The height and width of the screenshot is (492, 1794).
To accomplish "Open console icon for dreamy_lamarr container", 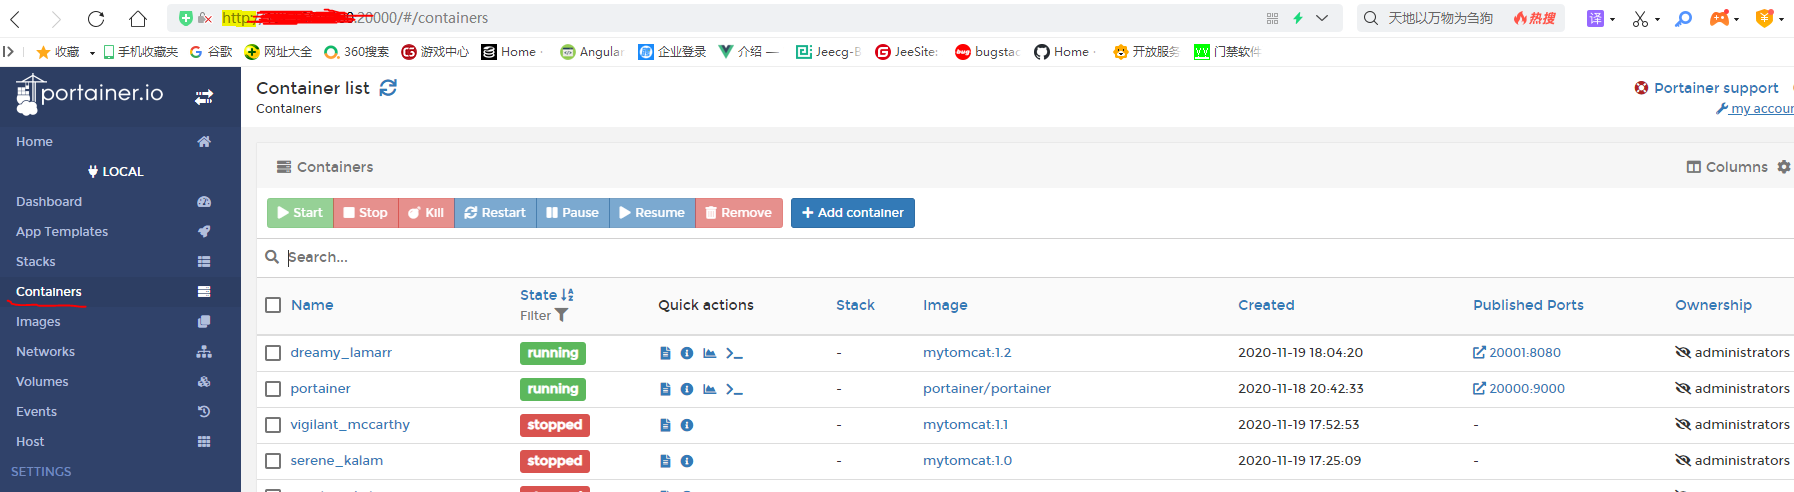I will click(734, 353).
